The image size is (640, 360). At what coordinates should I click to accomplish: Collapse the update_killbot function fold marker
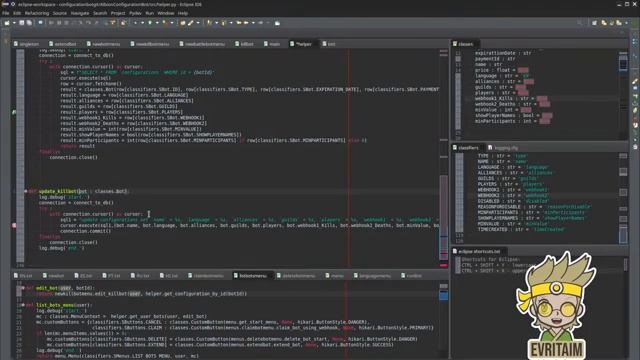coord(25,191)
